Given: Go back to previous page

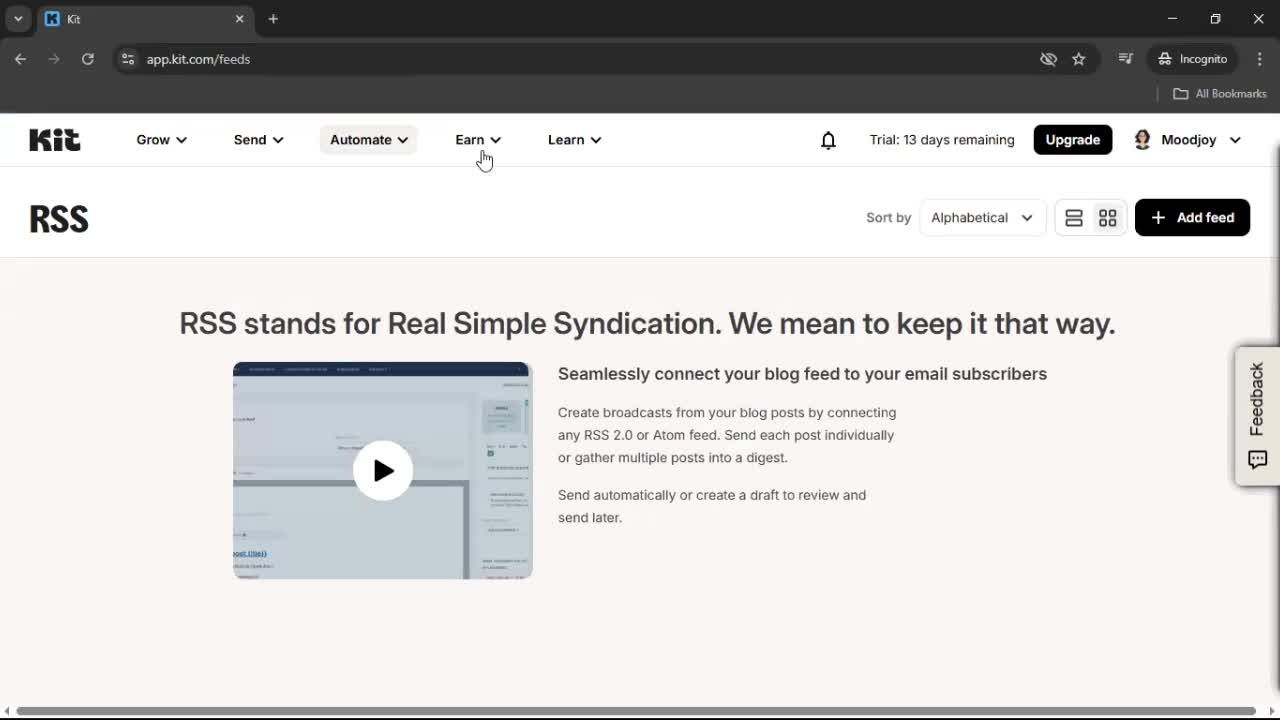Looking at the screenshot, I should (x=21, y=59).
